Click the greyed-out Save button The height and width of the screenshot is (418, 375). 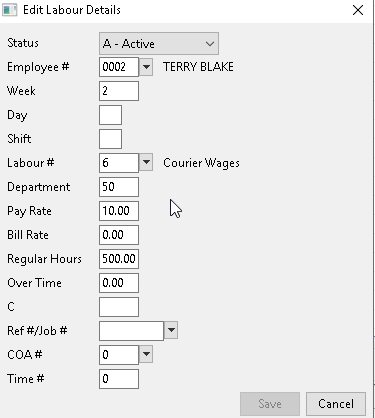tap(270, 404)
